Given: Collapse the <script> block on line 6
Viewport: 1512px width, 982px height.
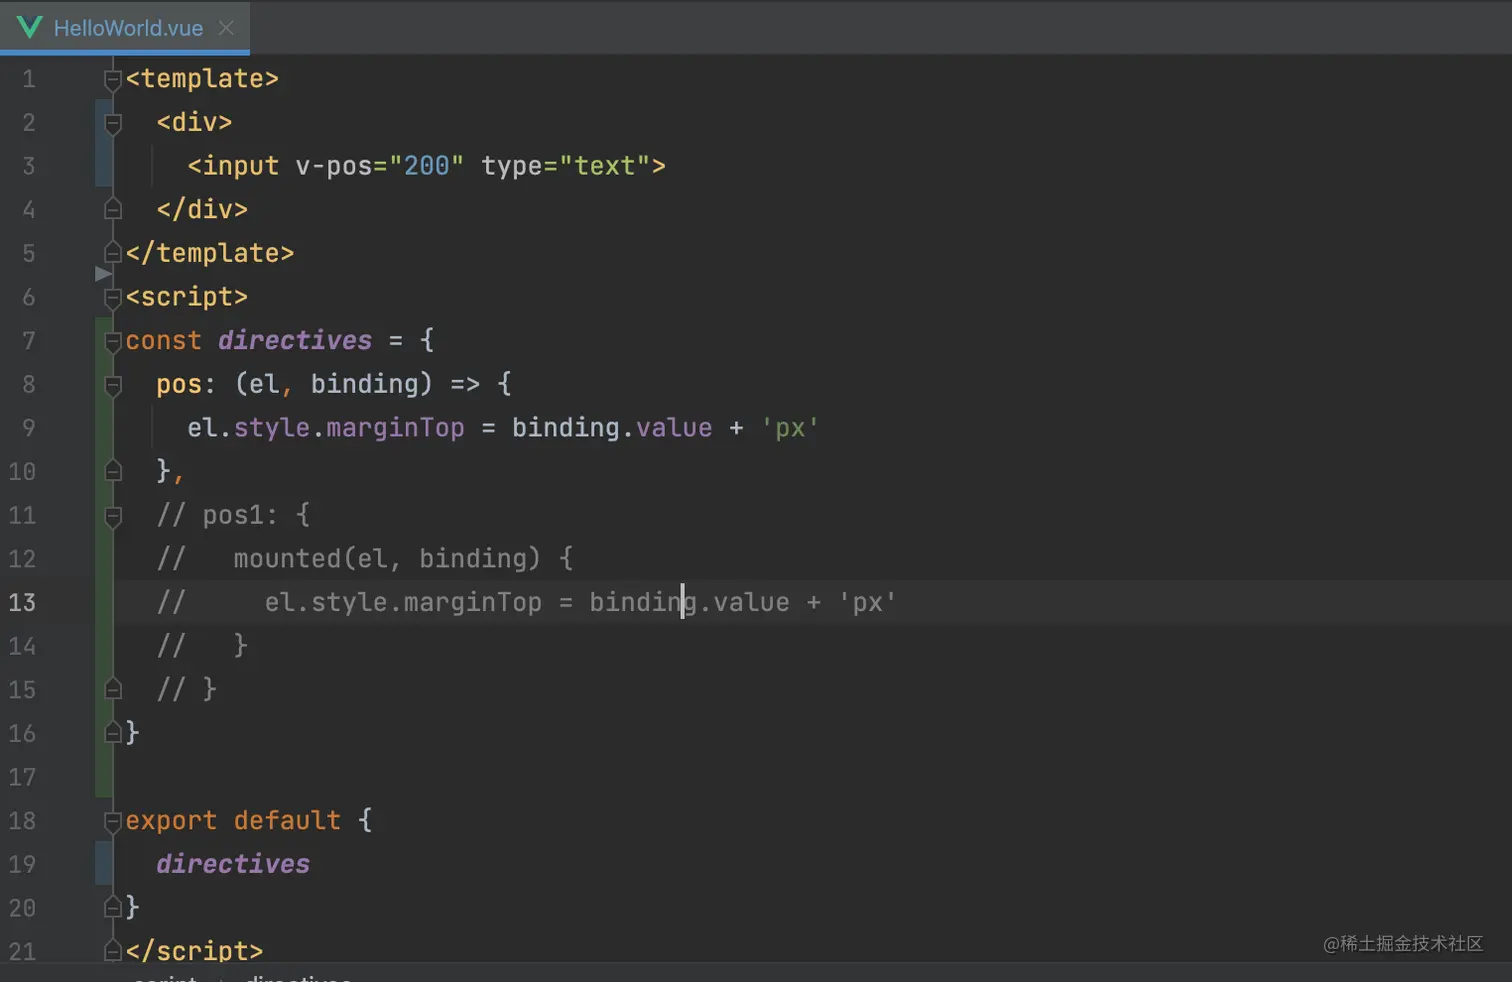Looking at the screenshot, I should pyautogui.click(x=113, y=297).
